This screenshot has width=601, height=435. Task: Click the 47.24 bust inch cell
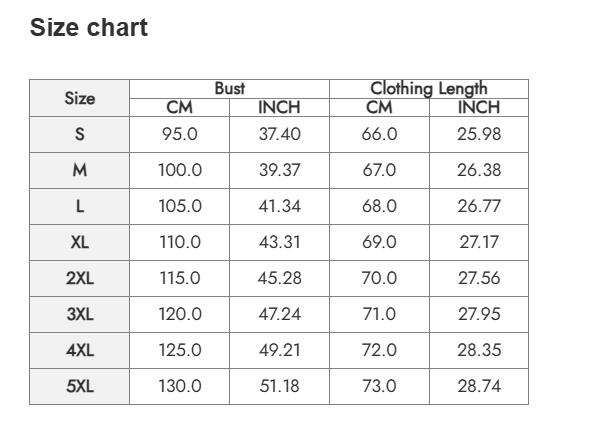pyautogui.click(x=279, y=314)
